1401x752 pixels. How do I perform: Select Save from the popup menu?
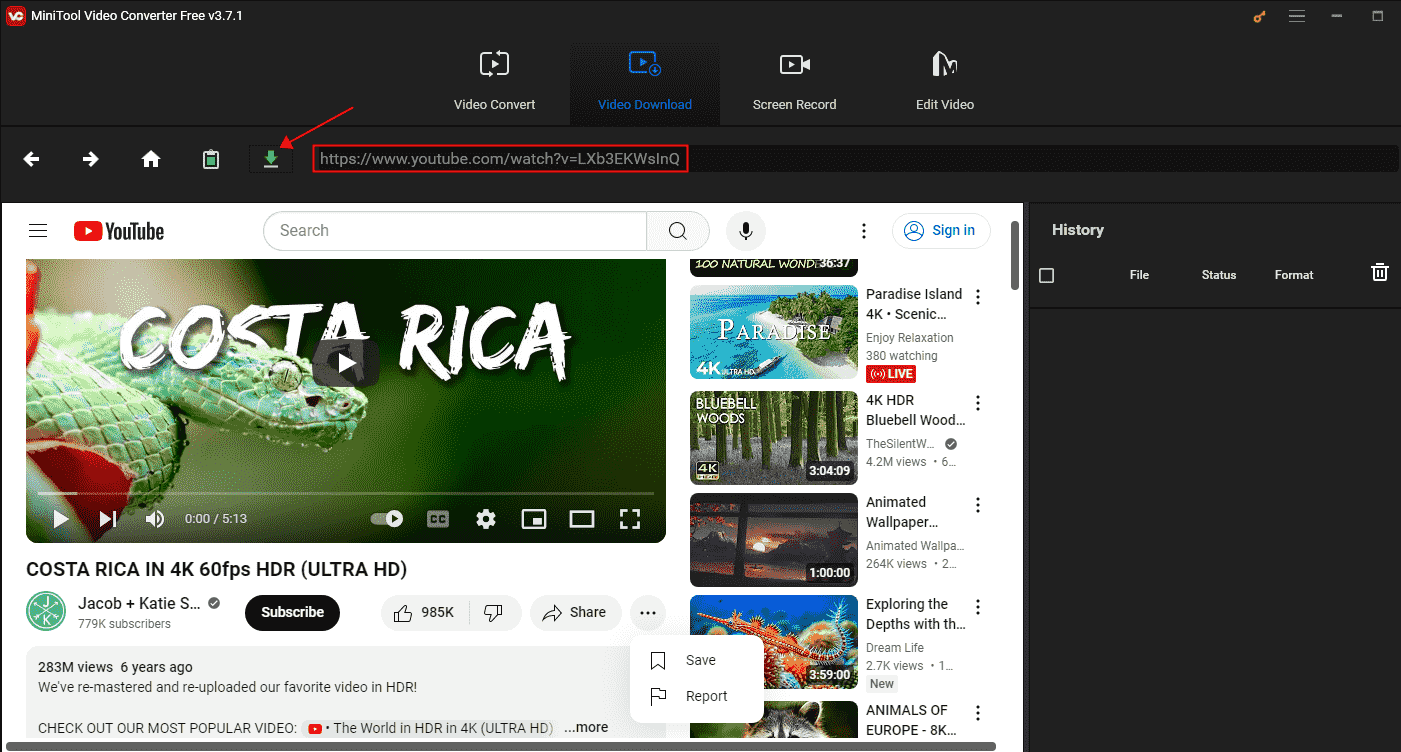coord(700,660)
